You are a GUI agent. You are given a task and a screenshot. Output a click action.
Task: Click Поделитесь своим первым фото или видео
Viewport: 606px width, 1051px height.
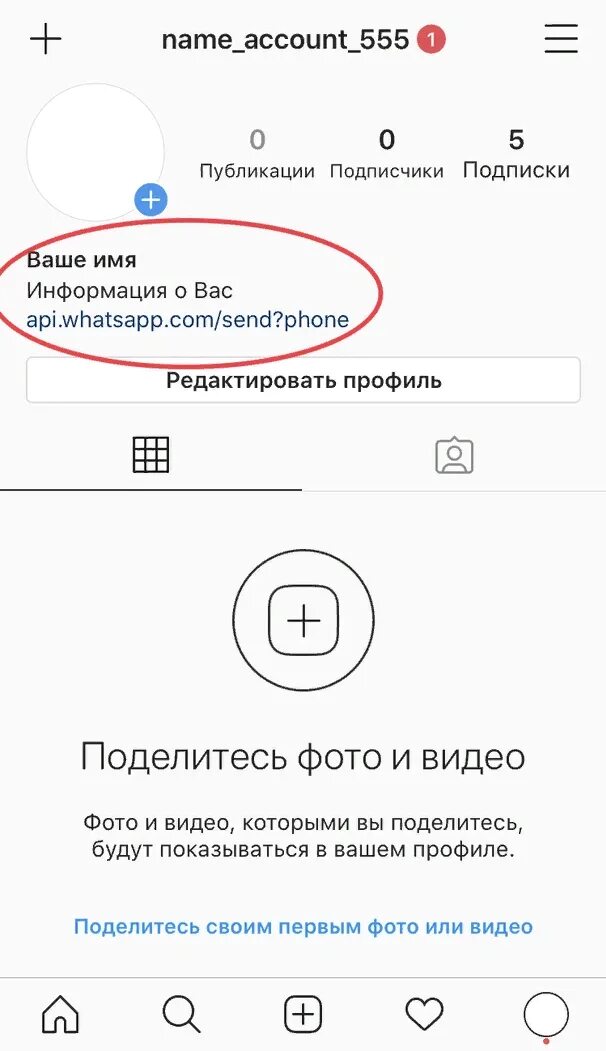(x=303, y=927)
